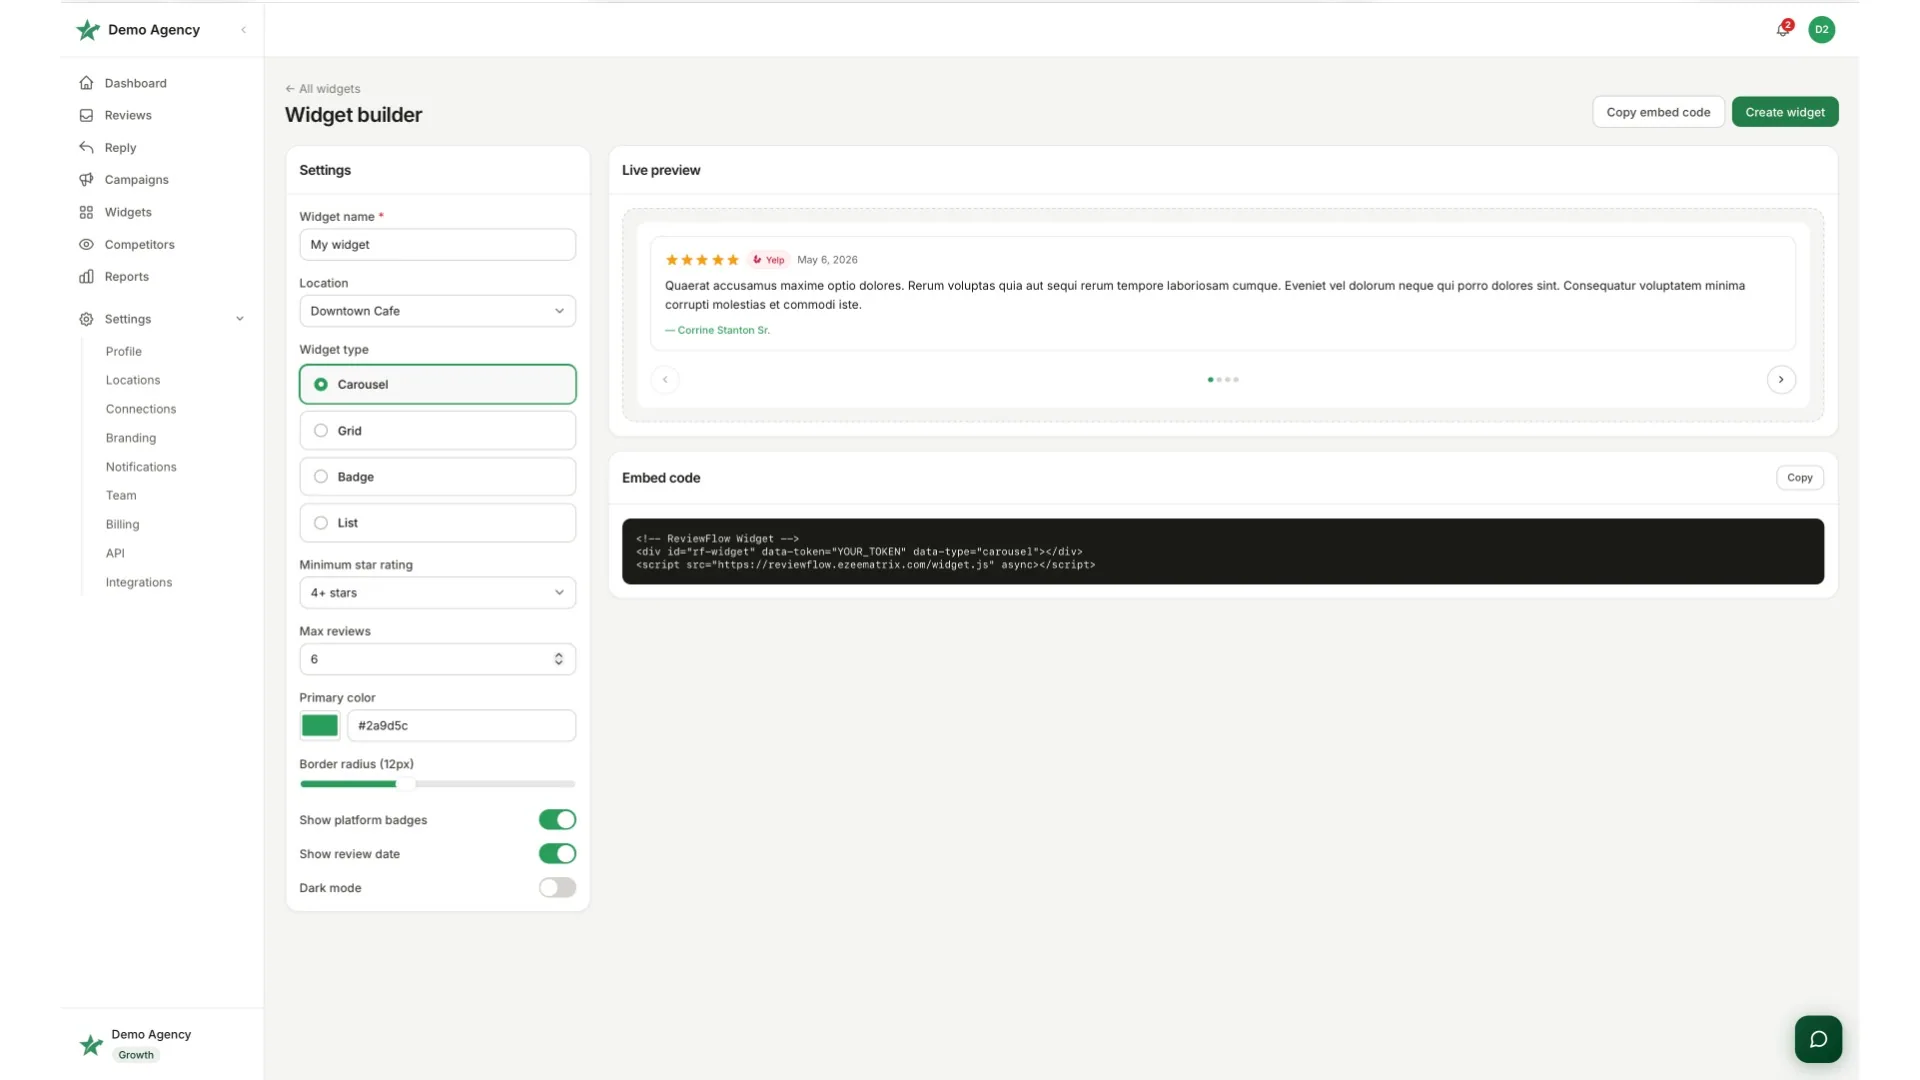
Task: Go to next carousel review arrow
Action: [1781, 380]
